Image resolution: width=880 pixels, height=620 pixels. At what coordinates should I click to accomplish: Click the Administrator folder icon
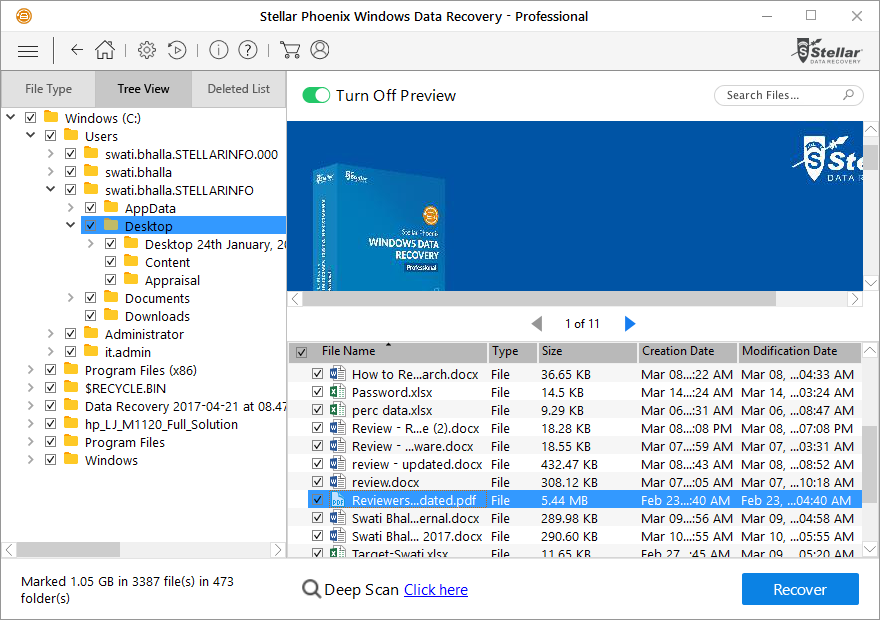click(x=91, y=333)
